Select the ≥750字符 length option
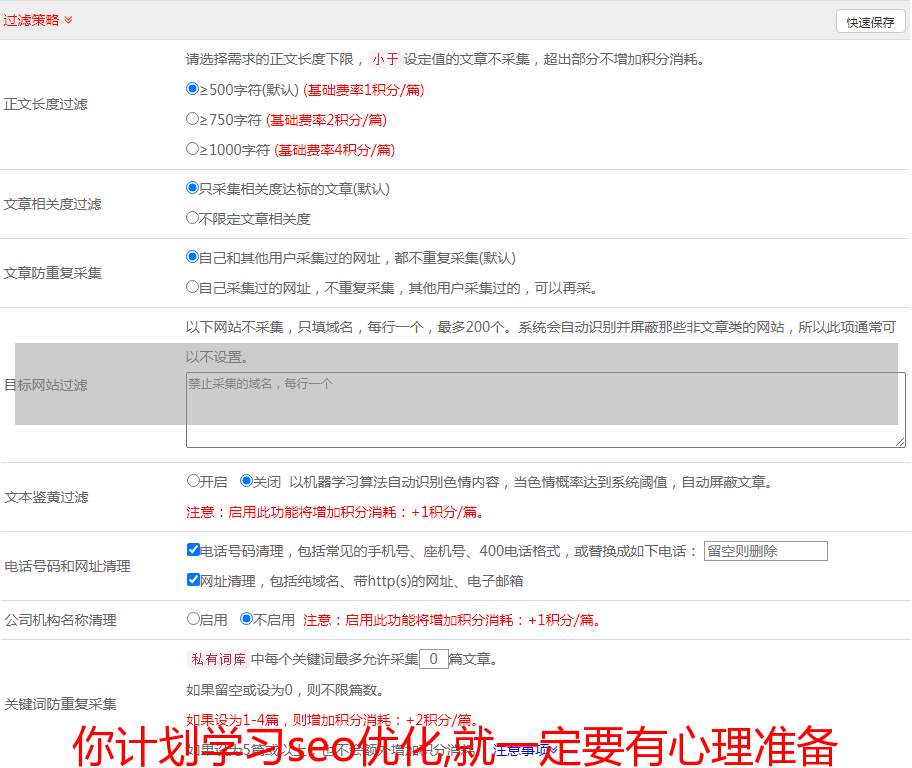912x768 pixels. pos(193,119)
